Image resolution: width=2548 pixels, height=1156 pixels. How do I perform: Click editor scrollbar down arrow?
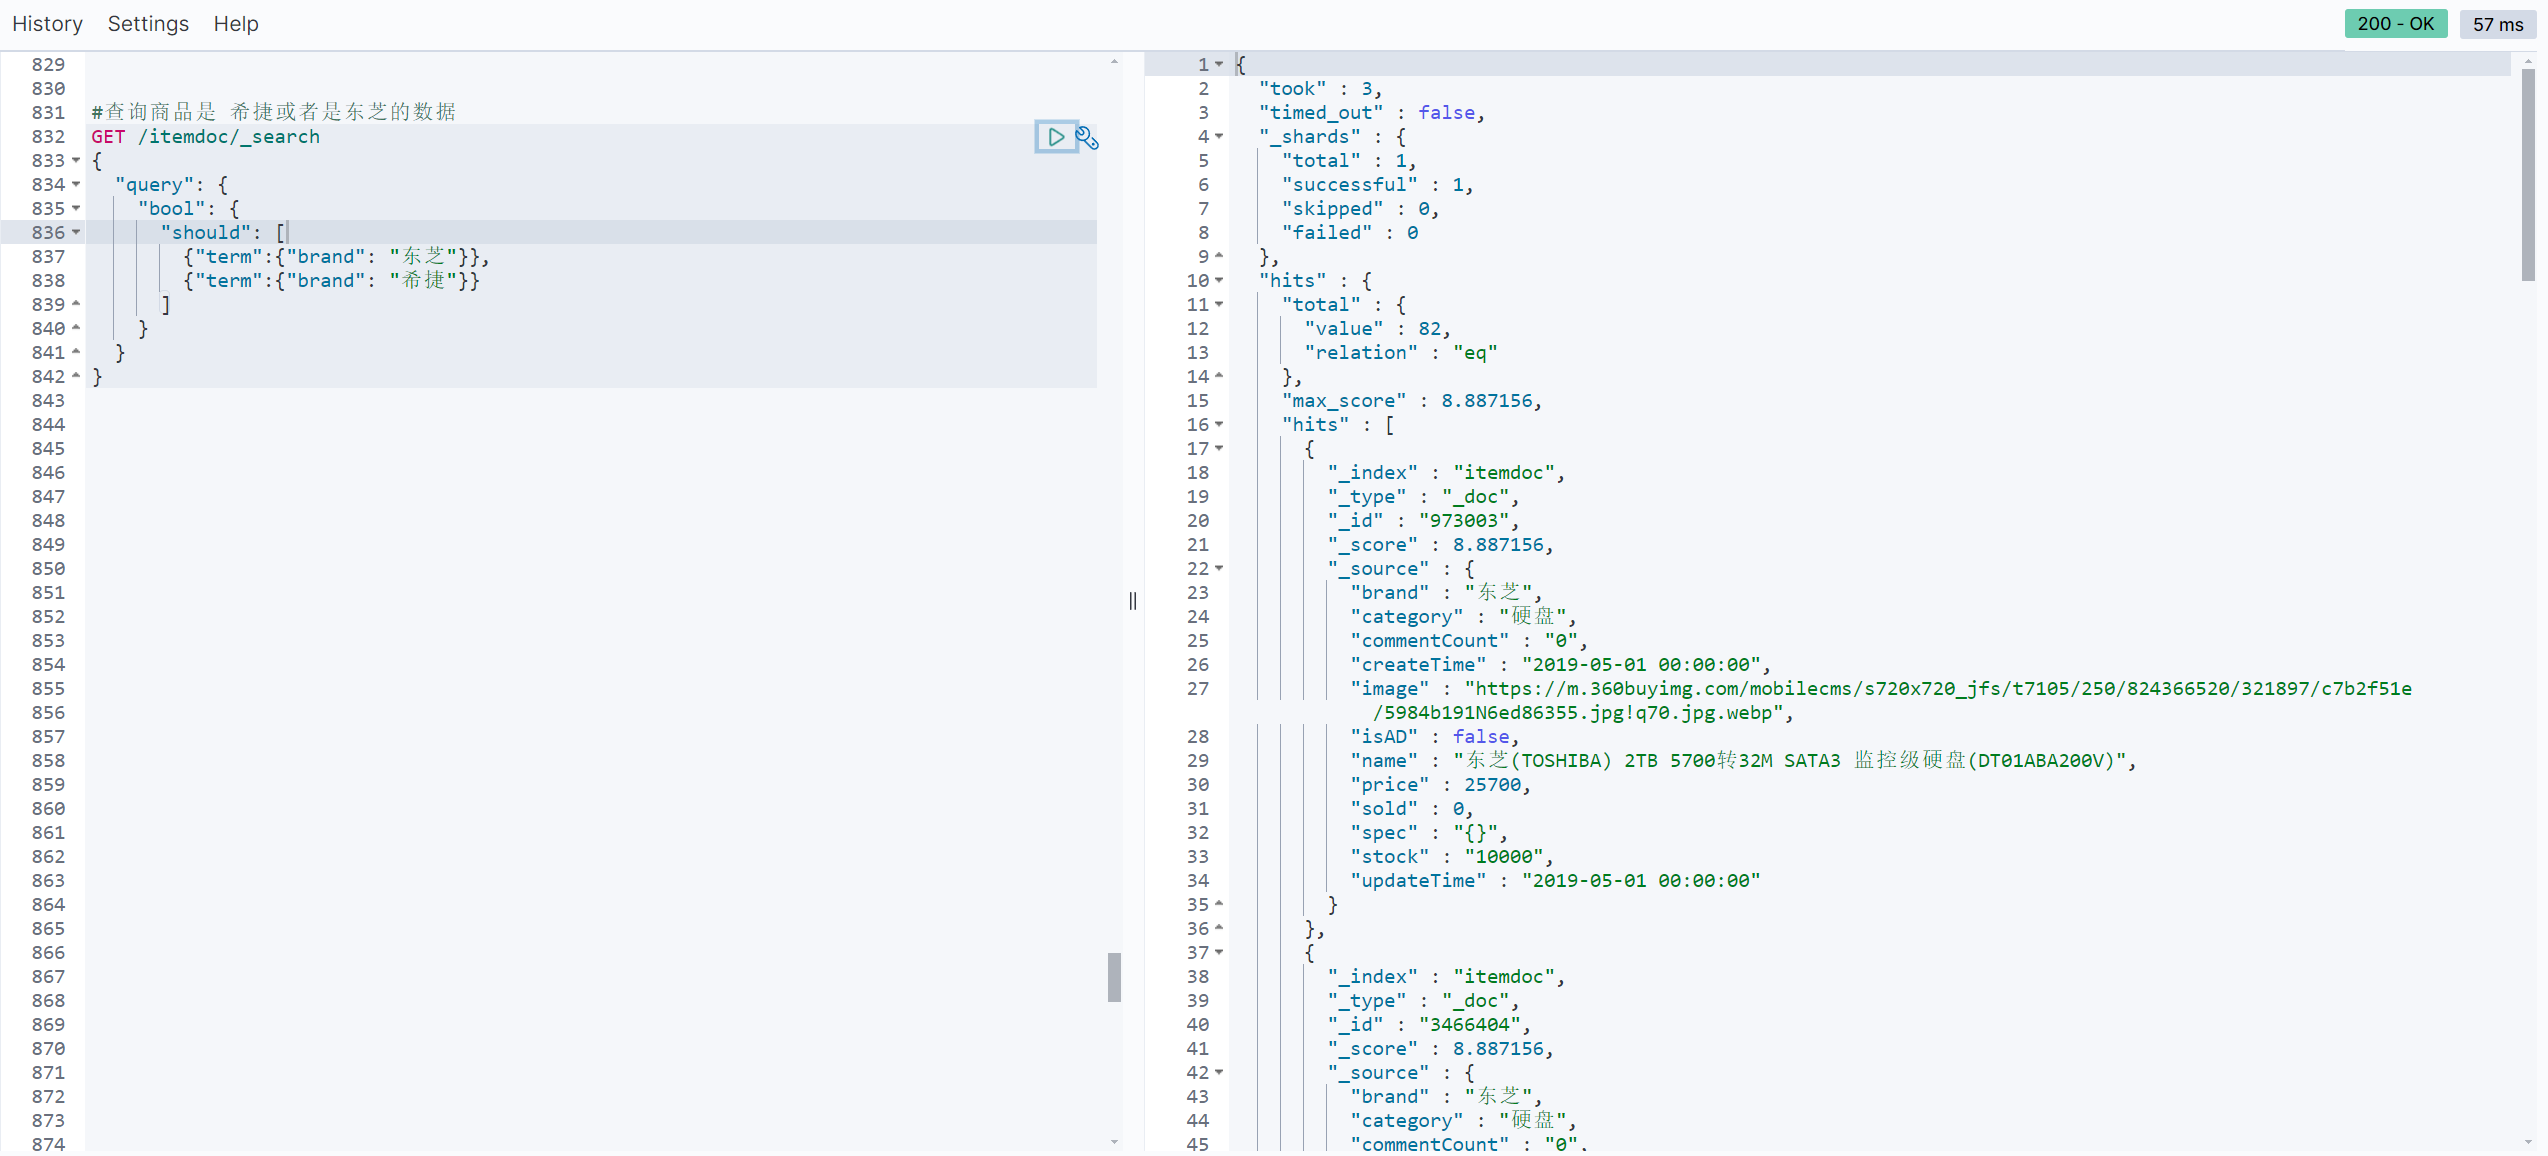point(1114,1142)
